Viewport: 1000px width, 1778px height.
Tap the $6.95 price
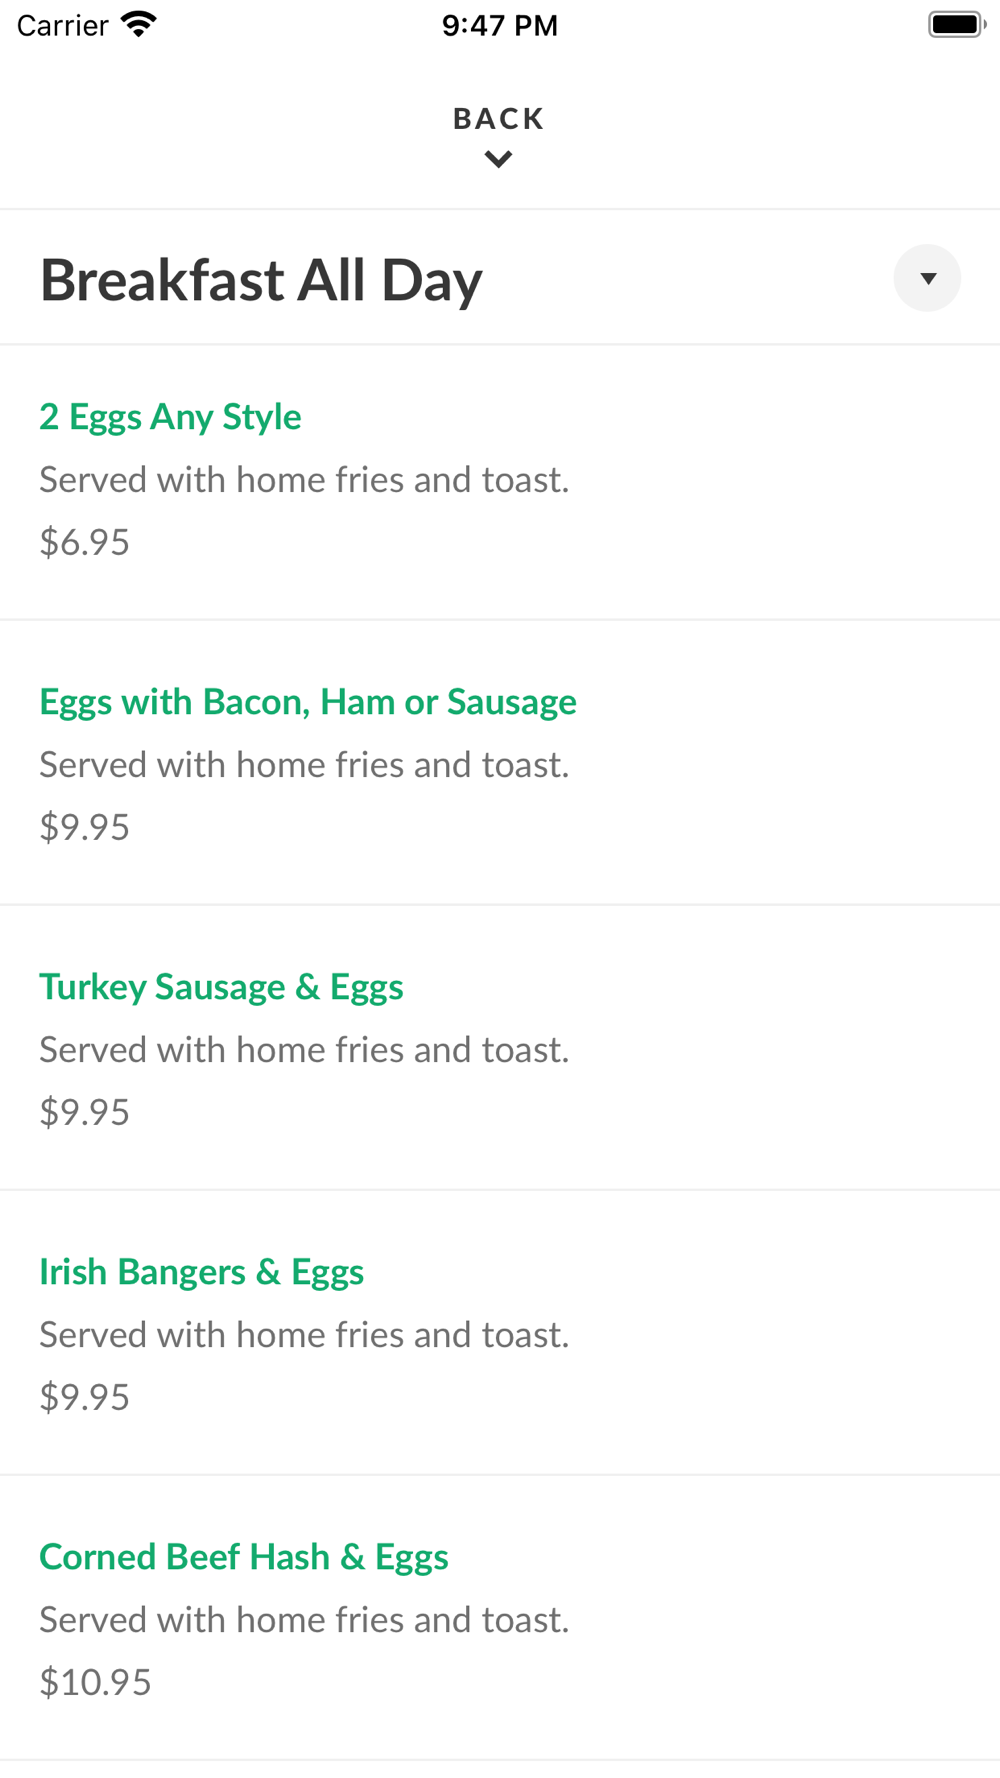click(85, 542)
